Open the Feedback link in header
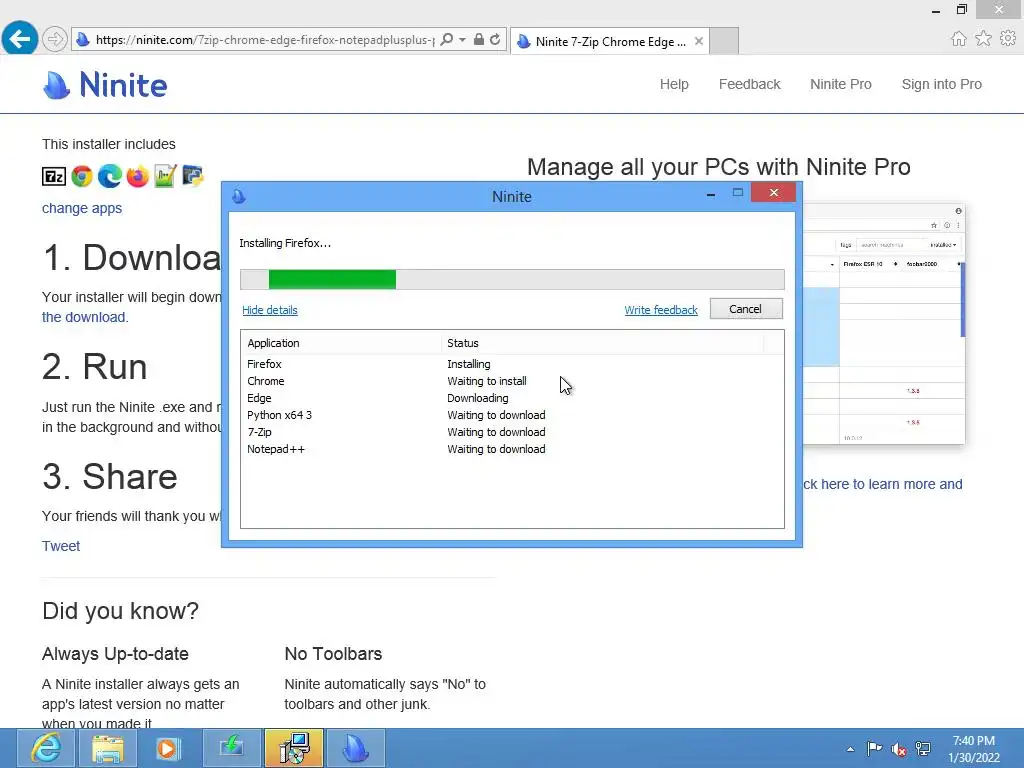1024x768 pixels. [749, 84]
